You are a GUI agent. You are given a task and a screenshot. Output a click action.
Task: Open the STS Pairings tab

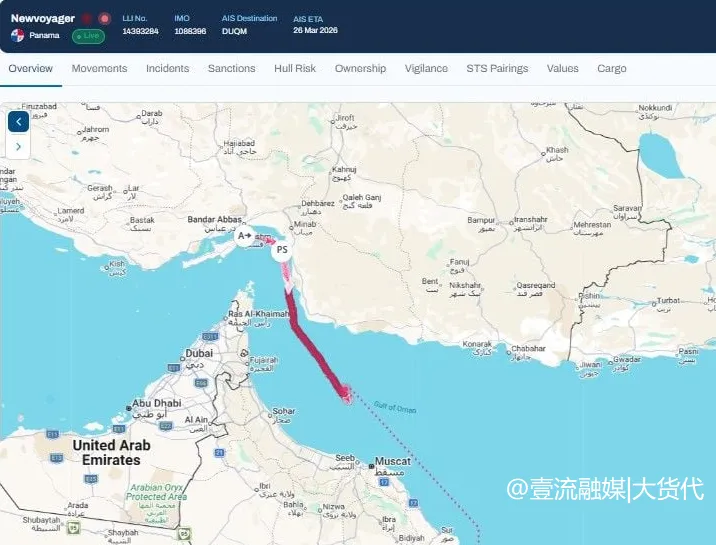[x=497, y=68]
